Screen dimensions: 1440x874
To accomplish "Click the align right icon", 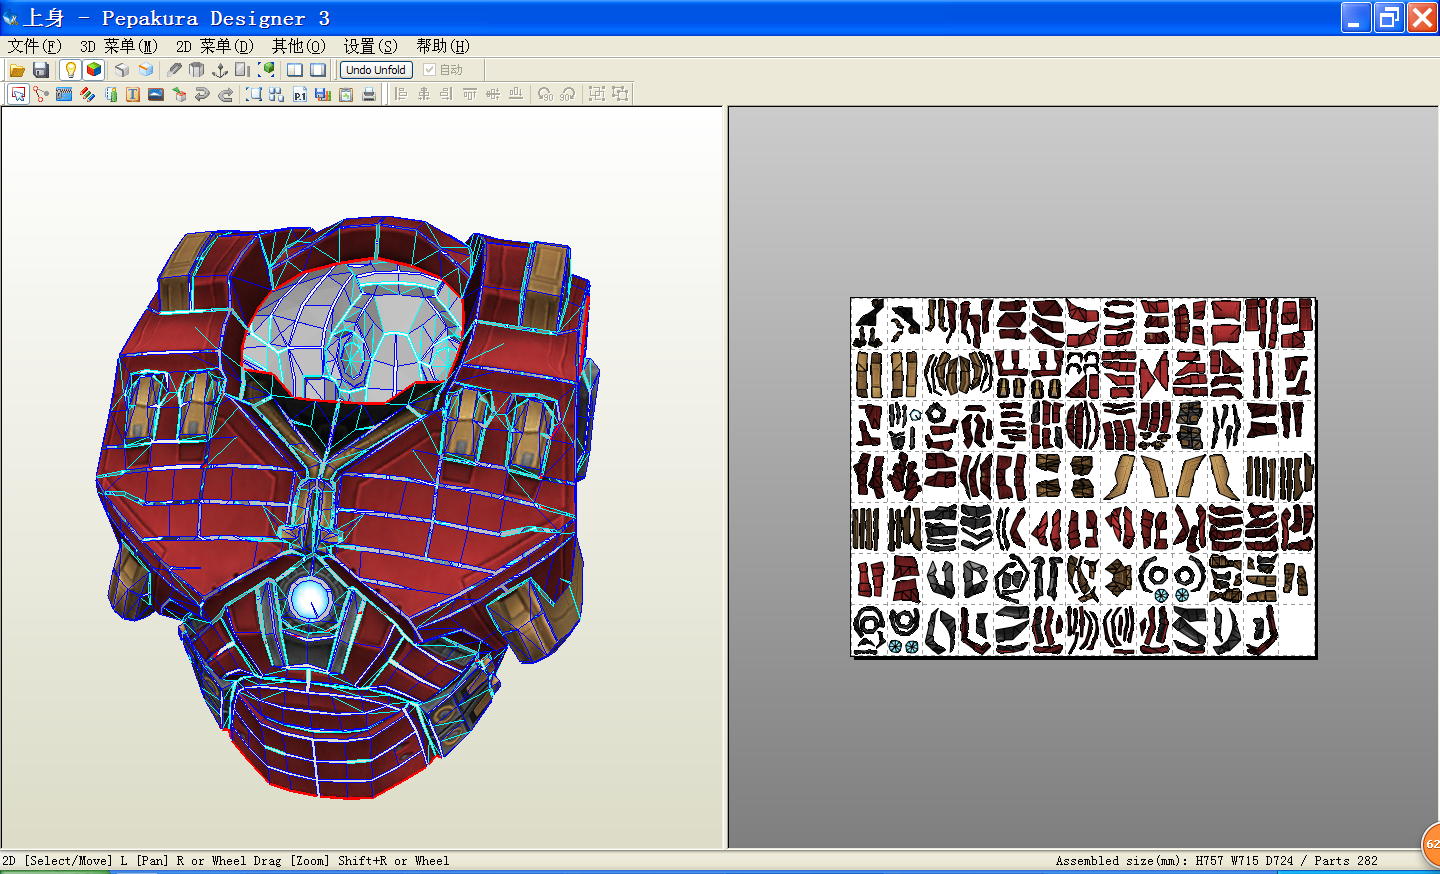I will [447, 94].
